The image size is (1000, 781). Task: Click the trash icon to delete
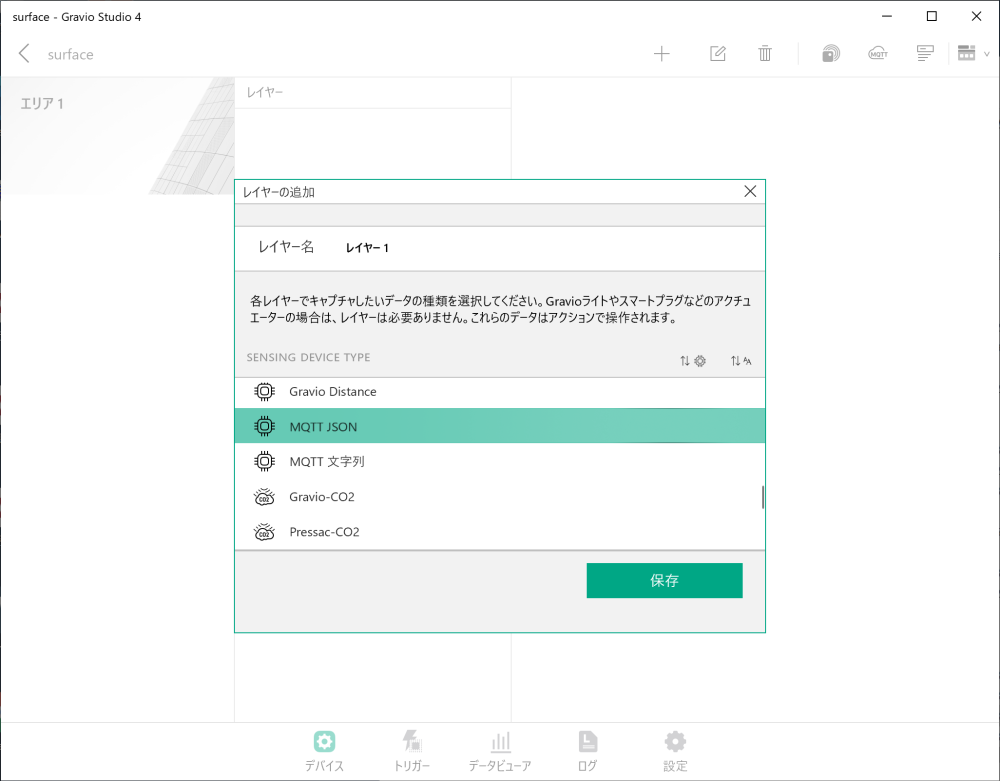(765, 53)
